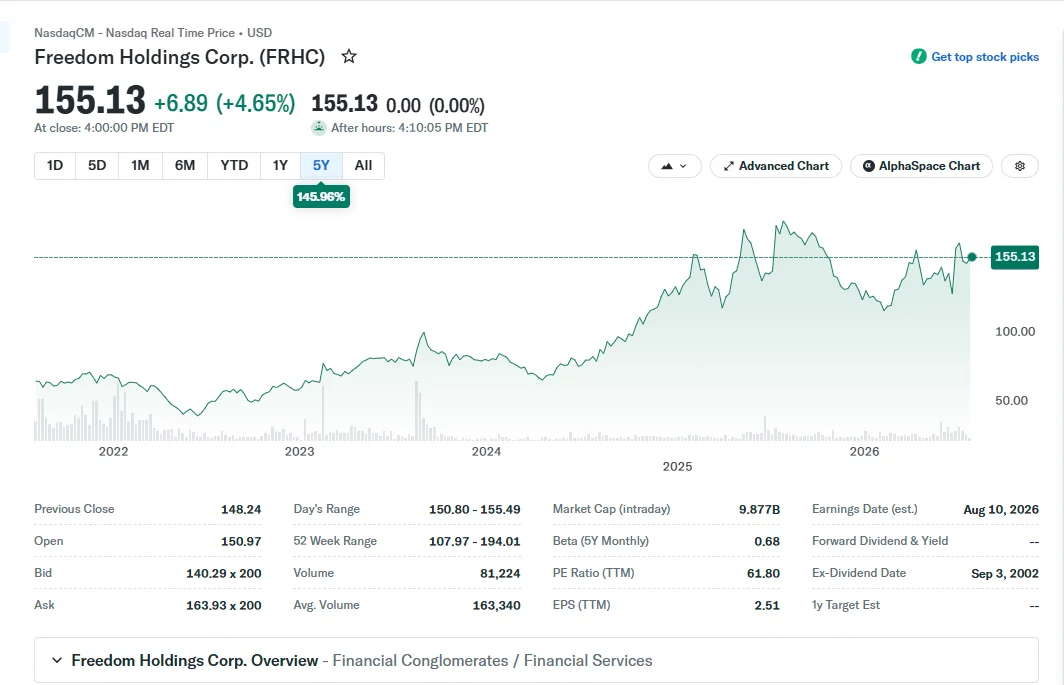1064x685 pixels.
Task: Select the All time range tab
Action: [x=363, y=166]
